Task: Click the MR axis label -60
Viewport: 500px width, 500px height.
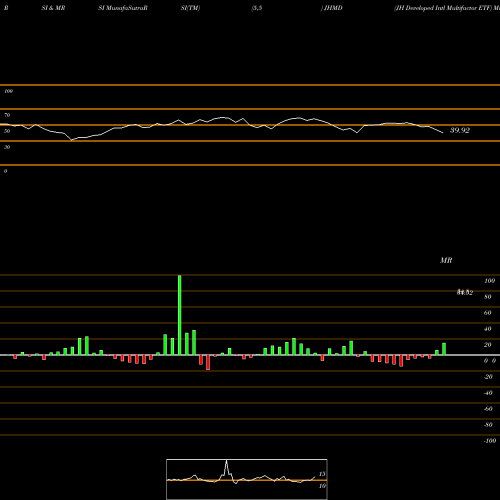Action: (488, 409)
